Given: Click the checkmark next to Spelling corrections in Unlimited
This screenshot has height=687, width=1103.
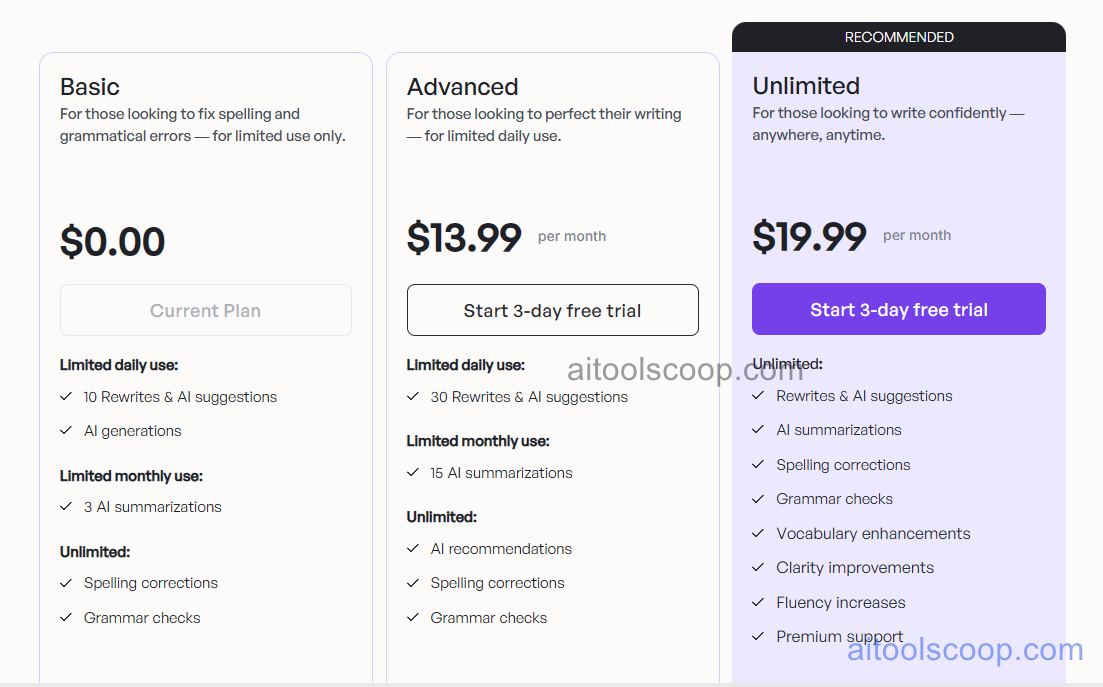Looking at the screenshot, I should coord(758,465).
